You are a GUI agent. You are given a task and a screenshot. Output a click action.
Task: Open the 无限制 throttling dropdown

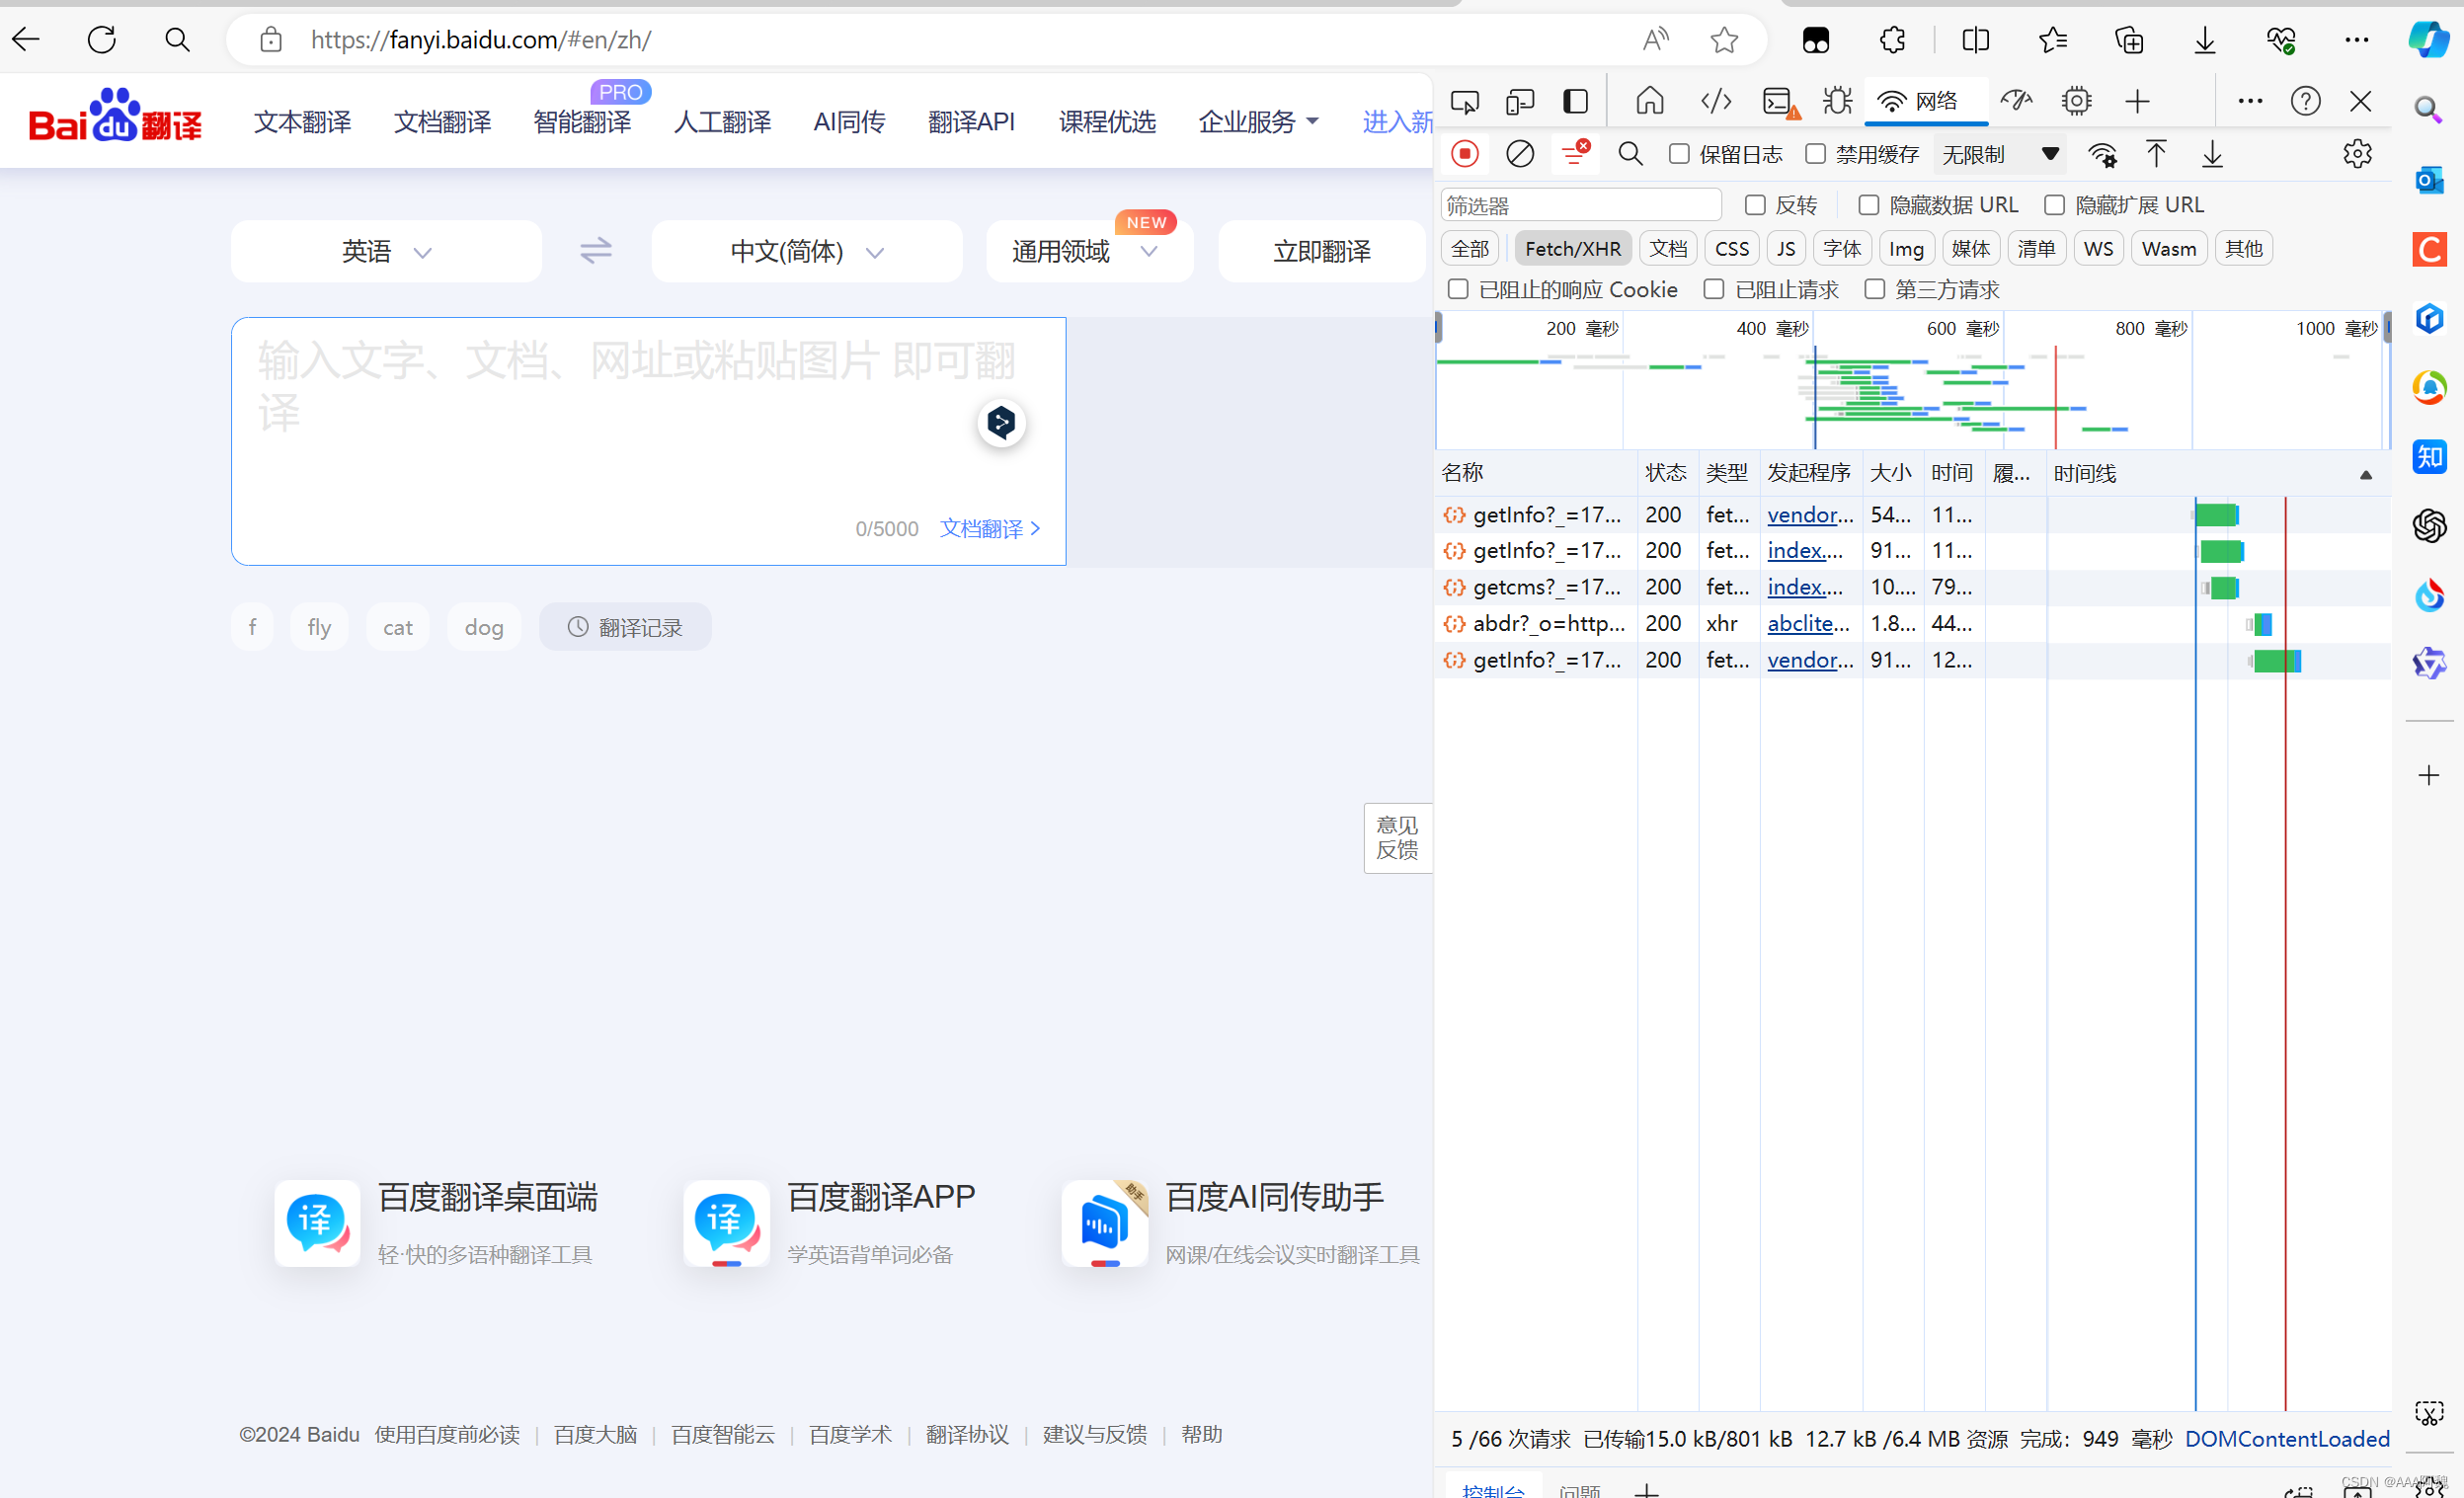(x=2000, y=154)
